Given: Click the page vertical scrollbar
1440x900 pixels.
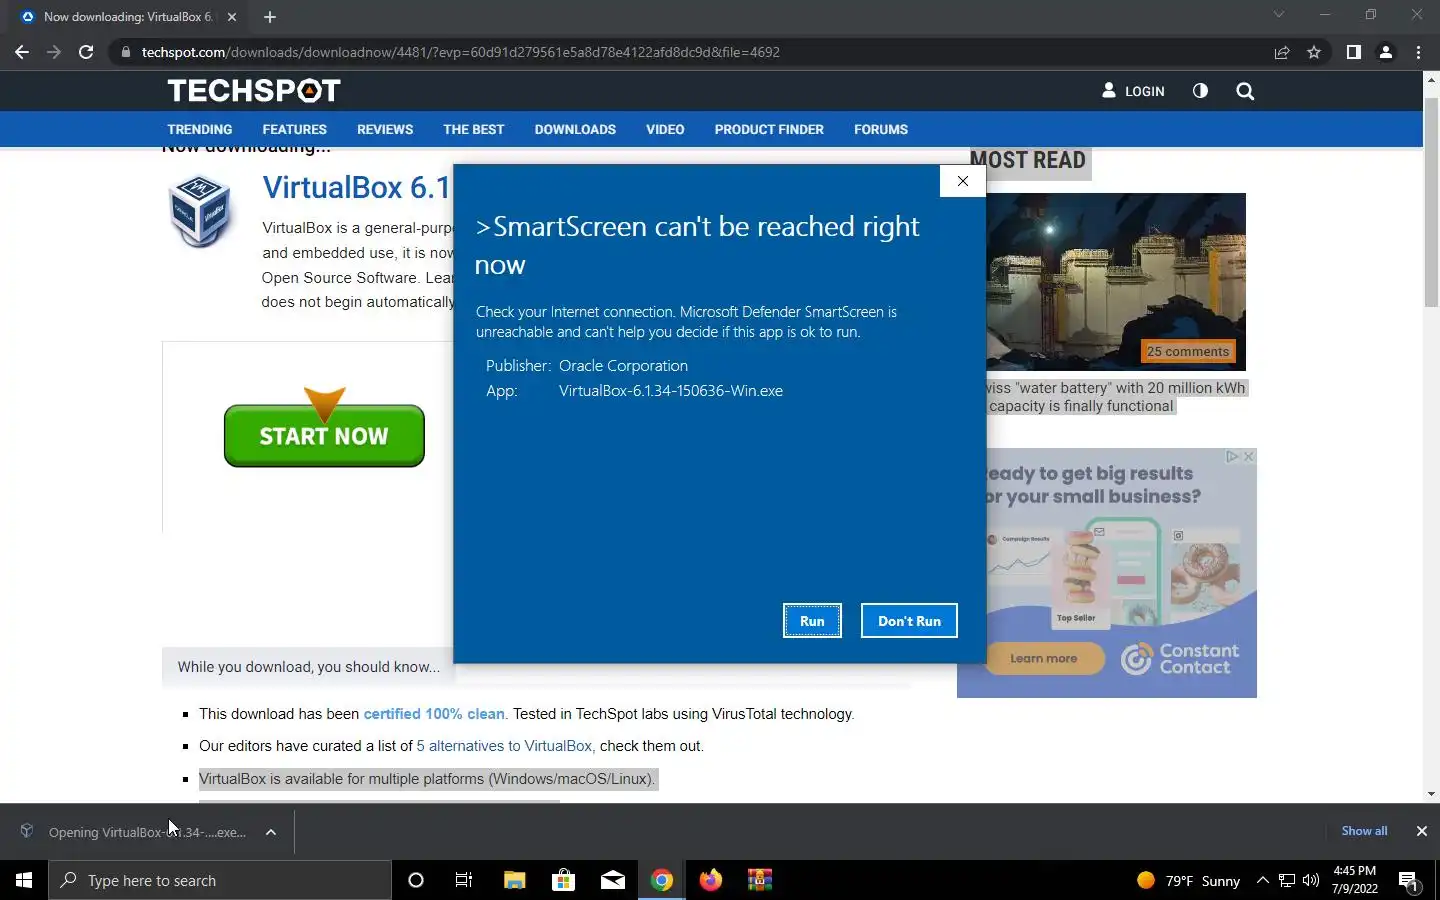Looking at the screenshot, I should [1431, 203].
